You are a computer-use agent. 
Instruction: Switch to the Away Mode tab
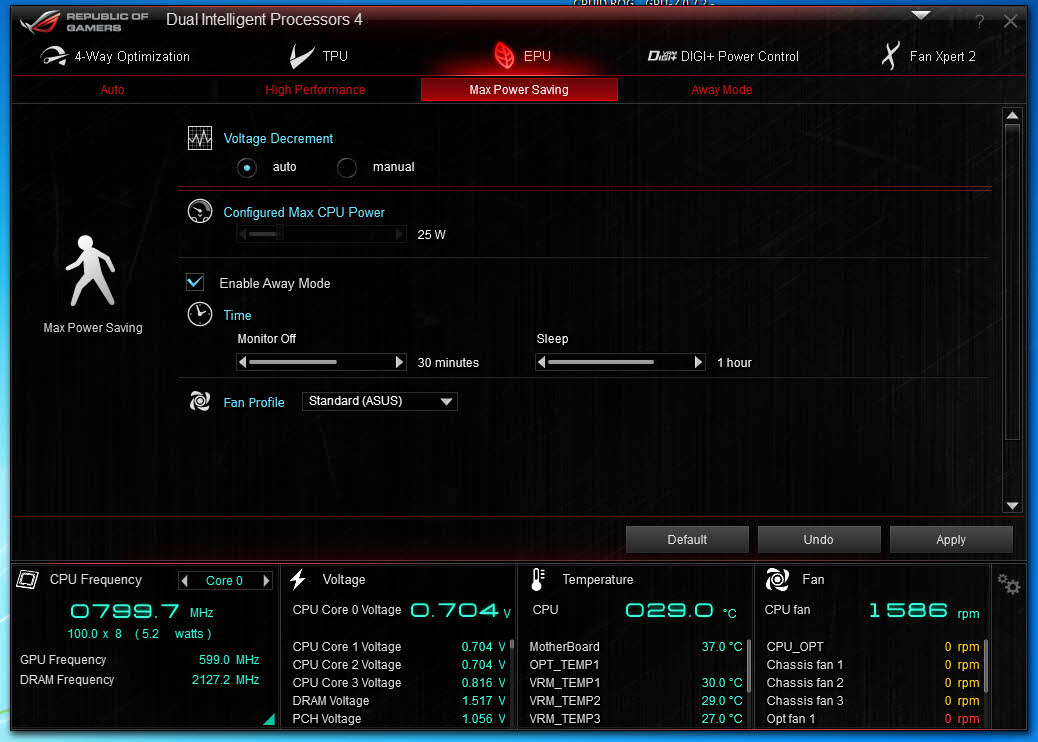[x=721, y=90]
